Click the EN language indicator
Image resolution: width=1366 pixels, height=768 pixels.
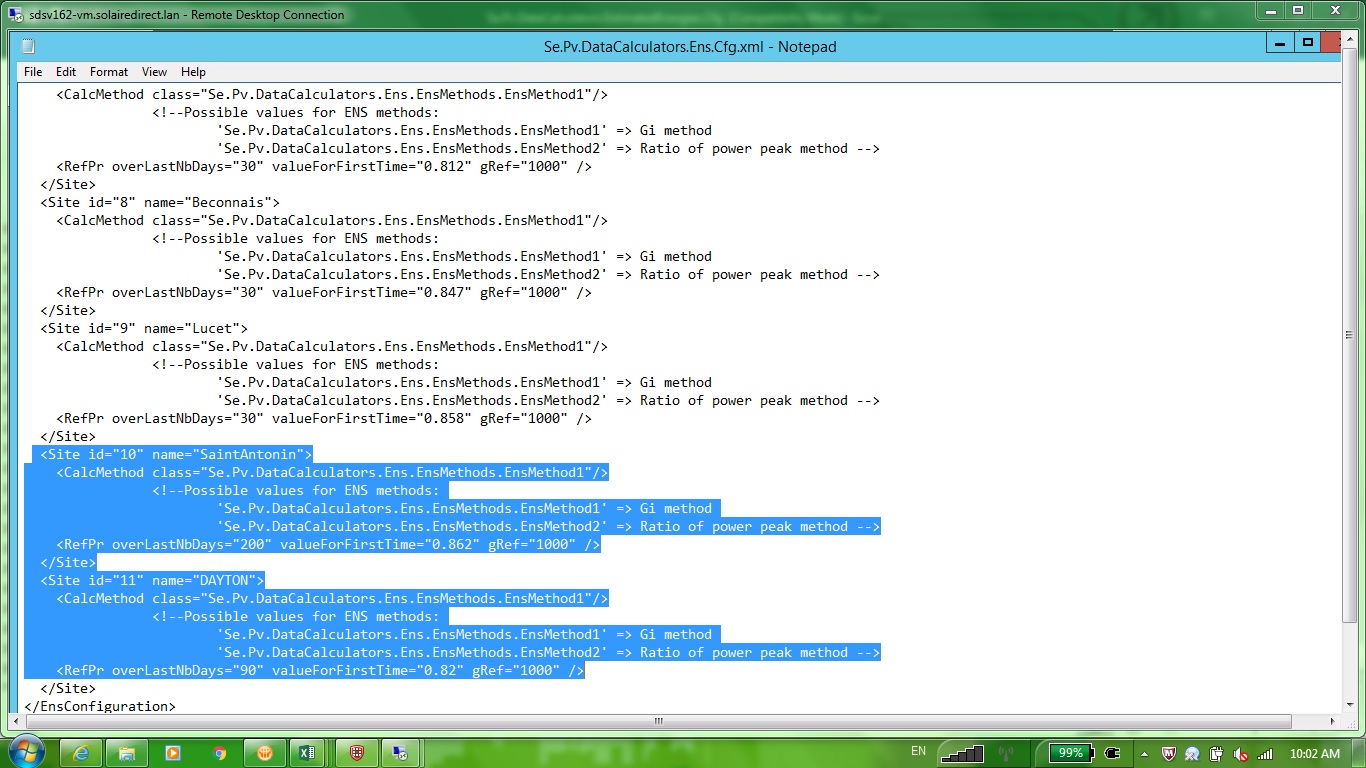coord(918,750)
